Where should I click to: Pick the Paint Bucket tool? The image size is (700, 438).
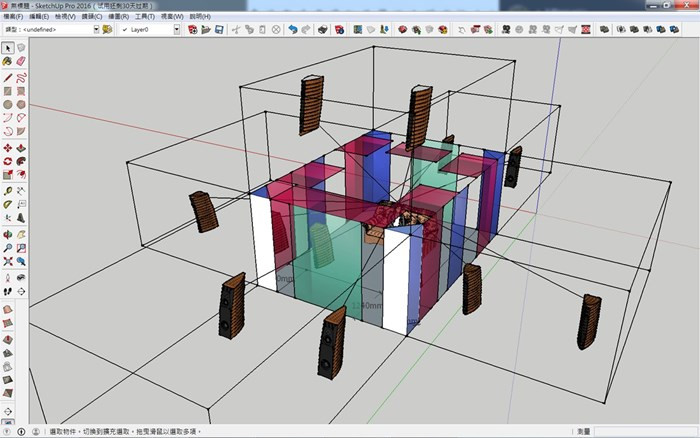click(7, 62)
